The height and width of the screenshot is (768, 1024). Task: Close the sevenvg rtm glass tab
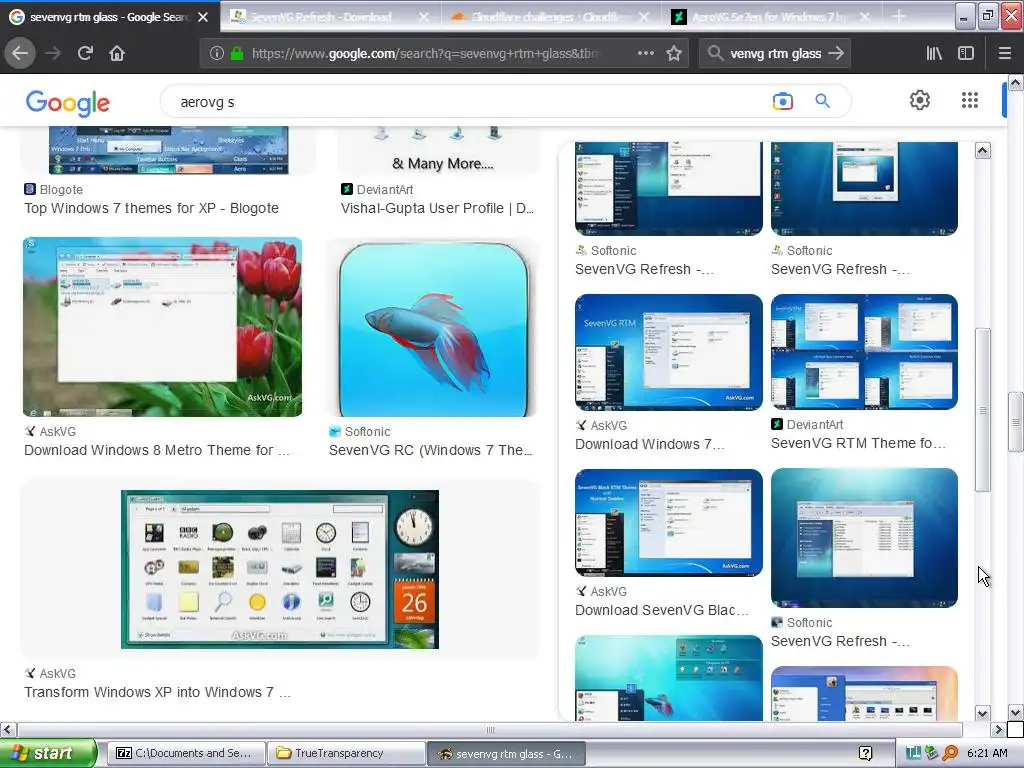click(203, 17)
